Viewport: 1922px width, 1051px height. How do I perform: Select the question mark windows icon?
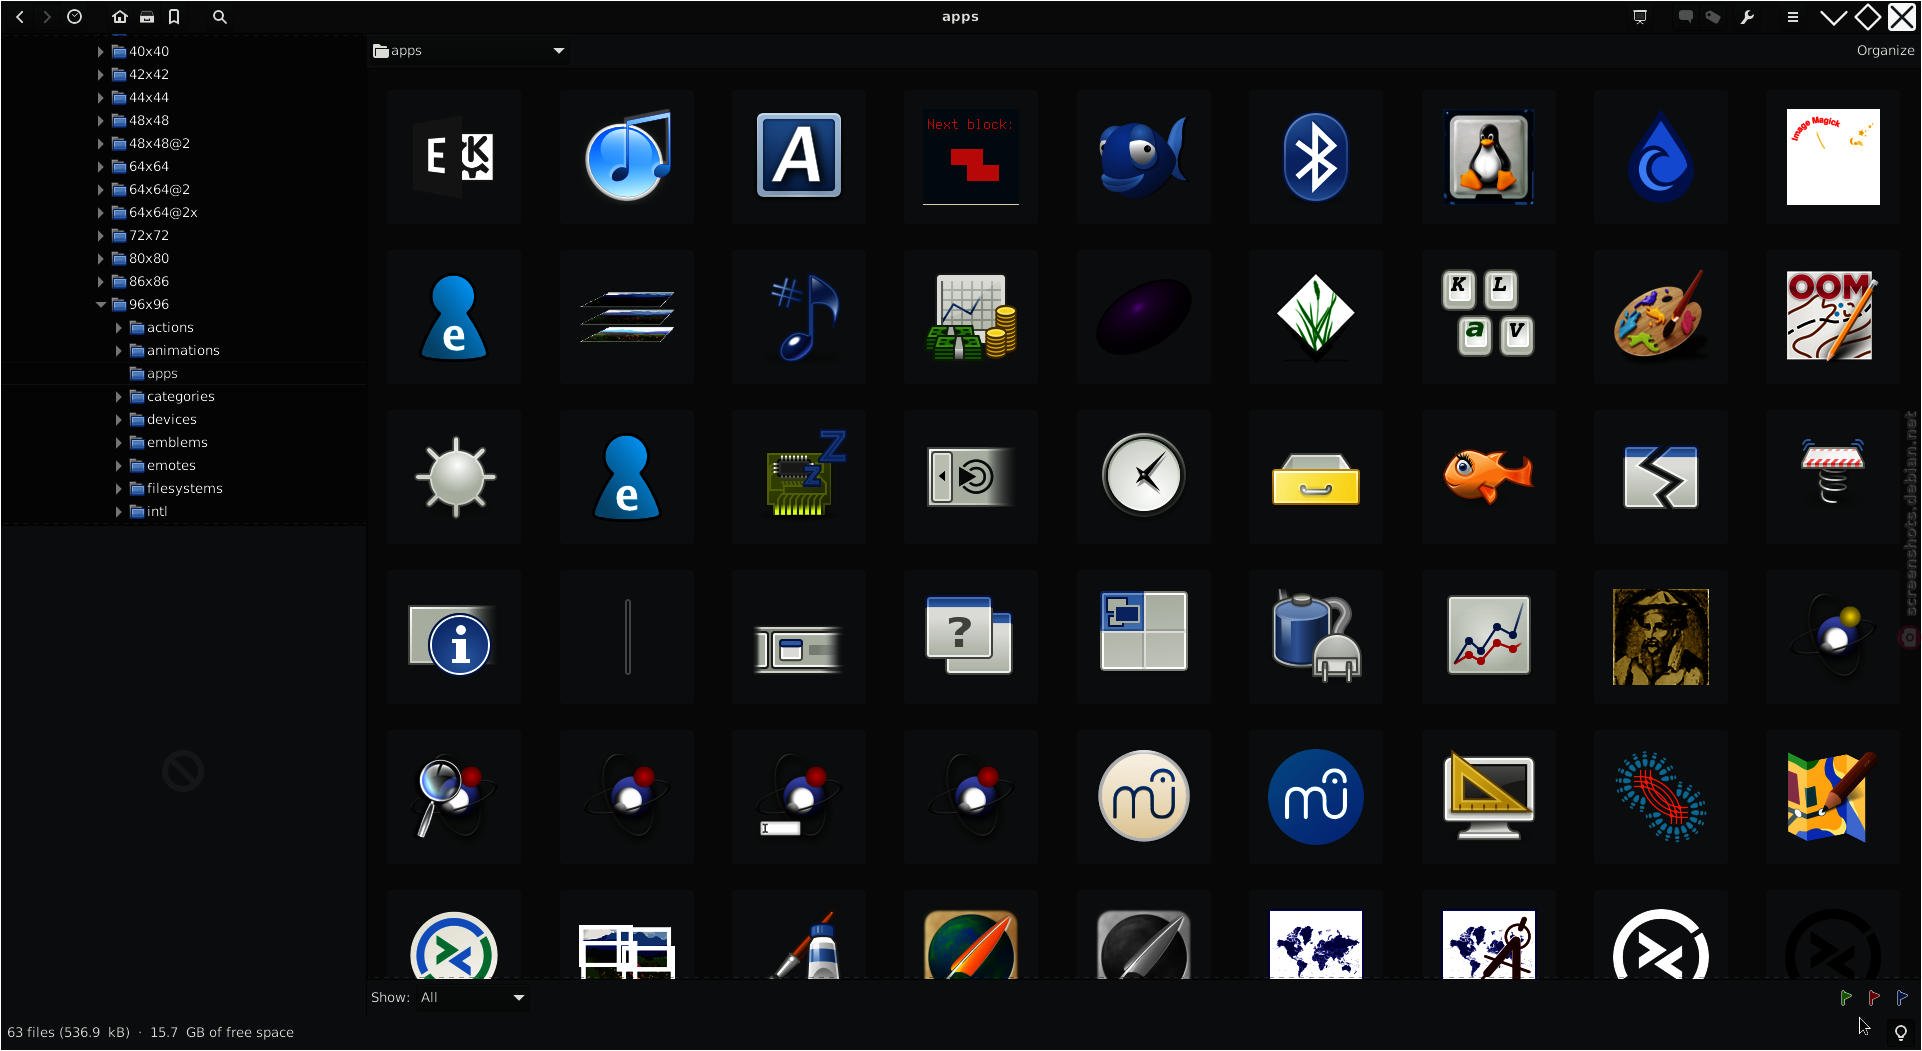pos(970,637)
